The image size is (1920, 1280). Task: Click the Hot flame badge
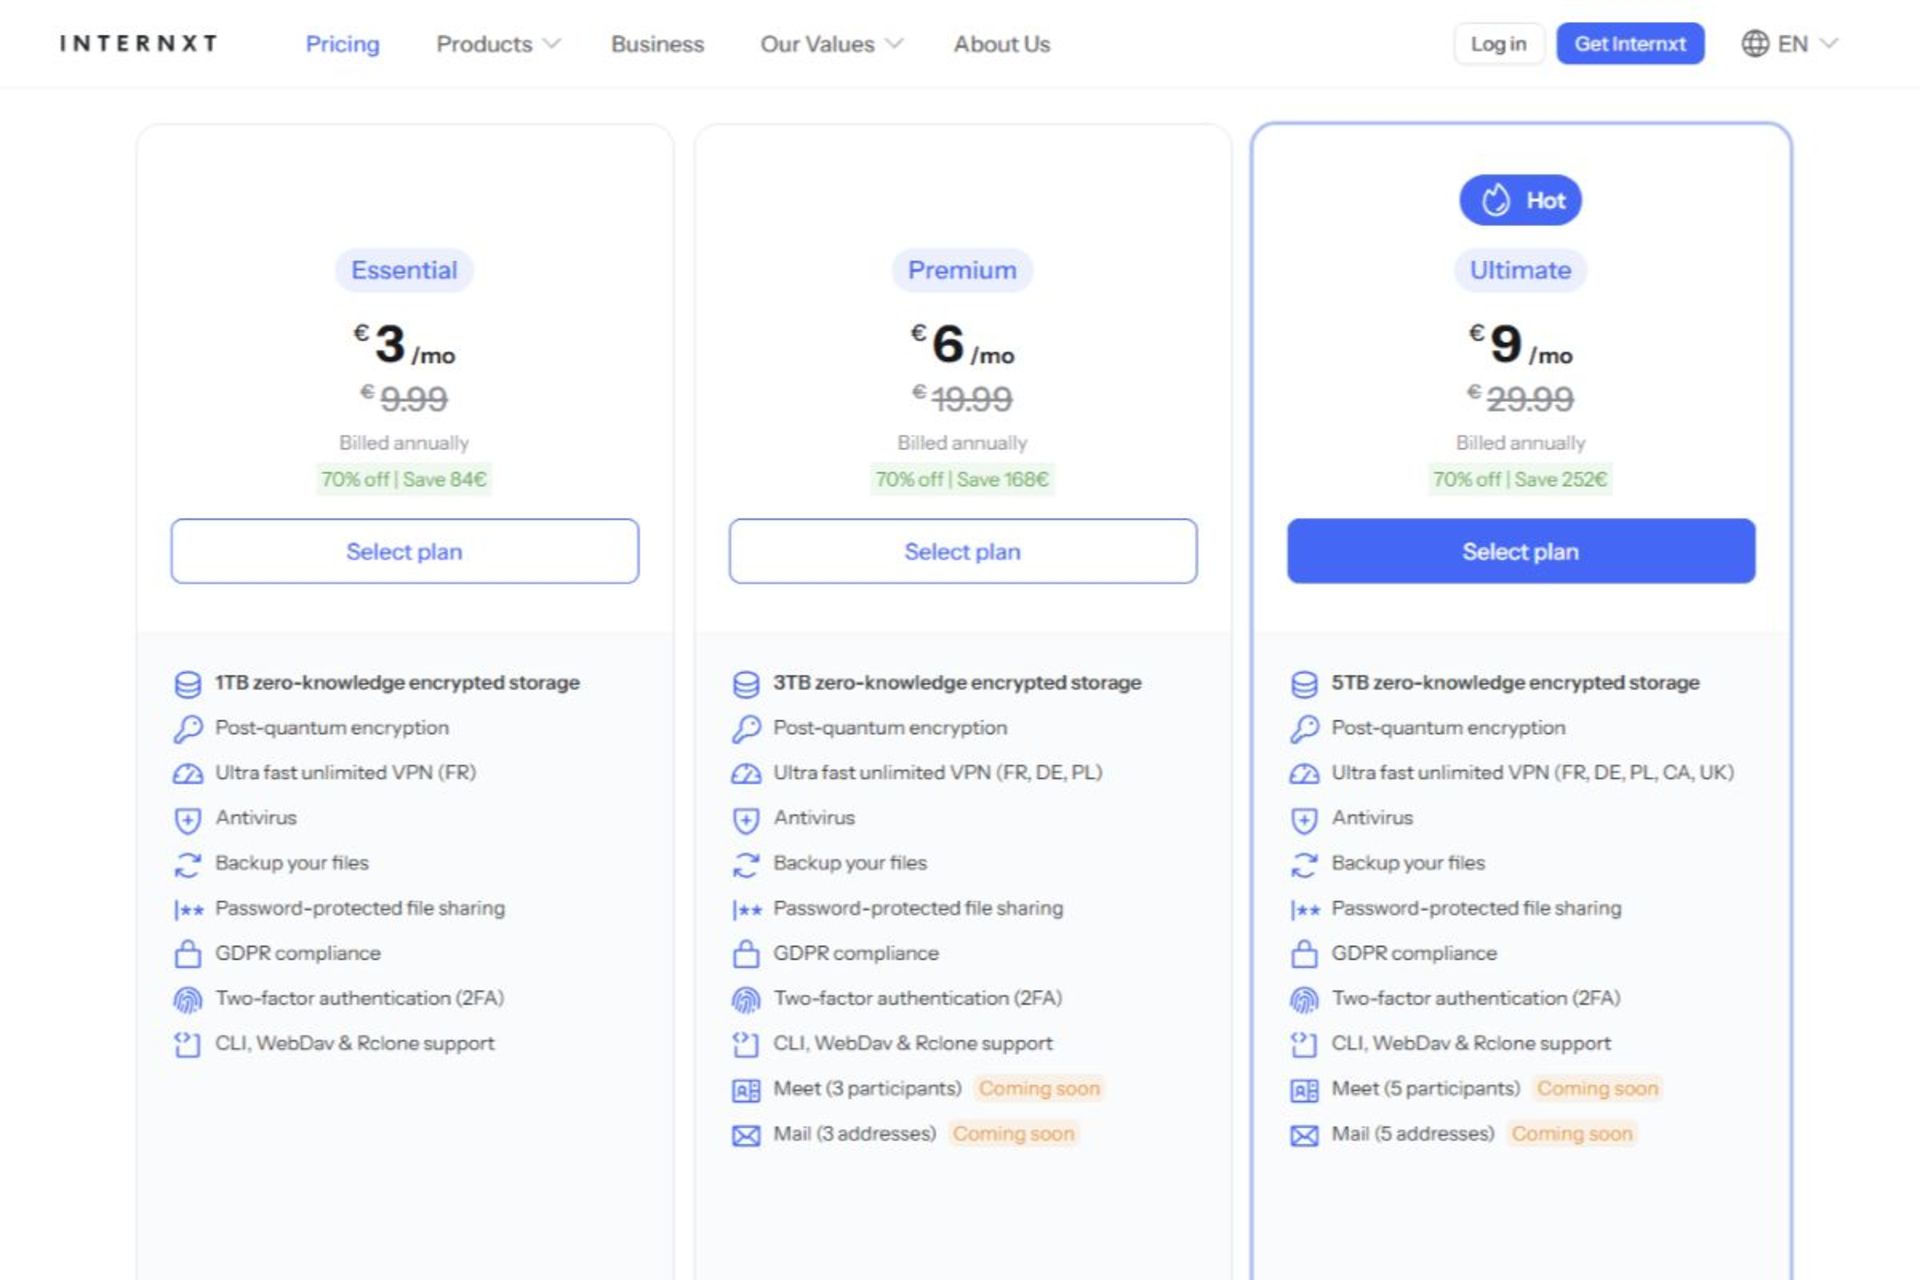tap(1520, 200)
